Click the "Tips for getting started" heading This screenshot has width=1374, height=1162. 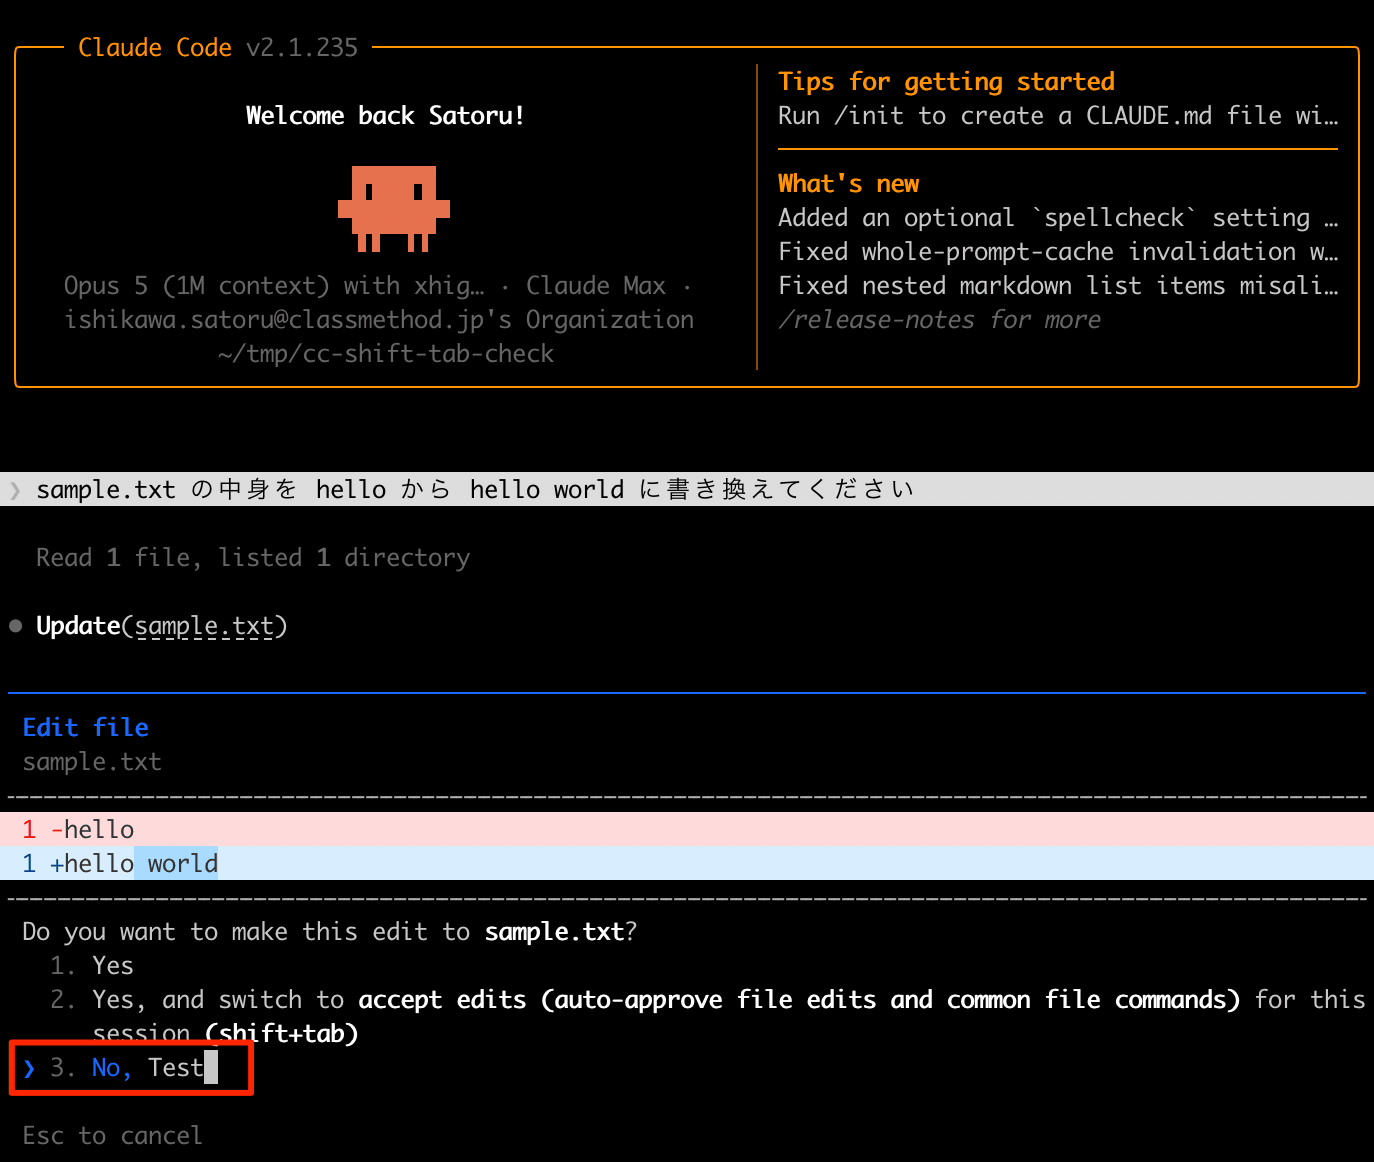pos(946,82)
